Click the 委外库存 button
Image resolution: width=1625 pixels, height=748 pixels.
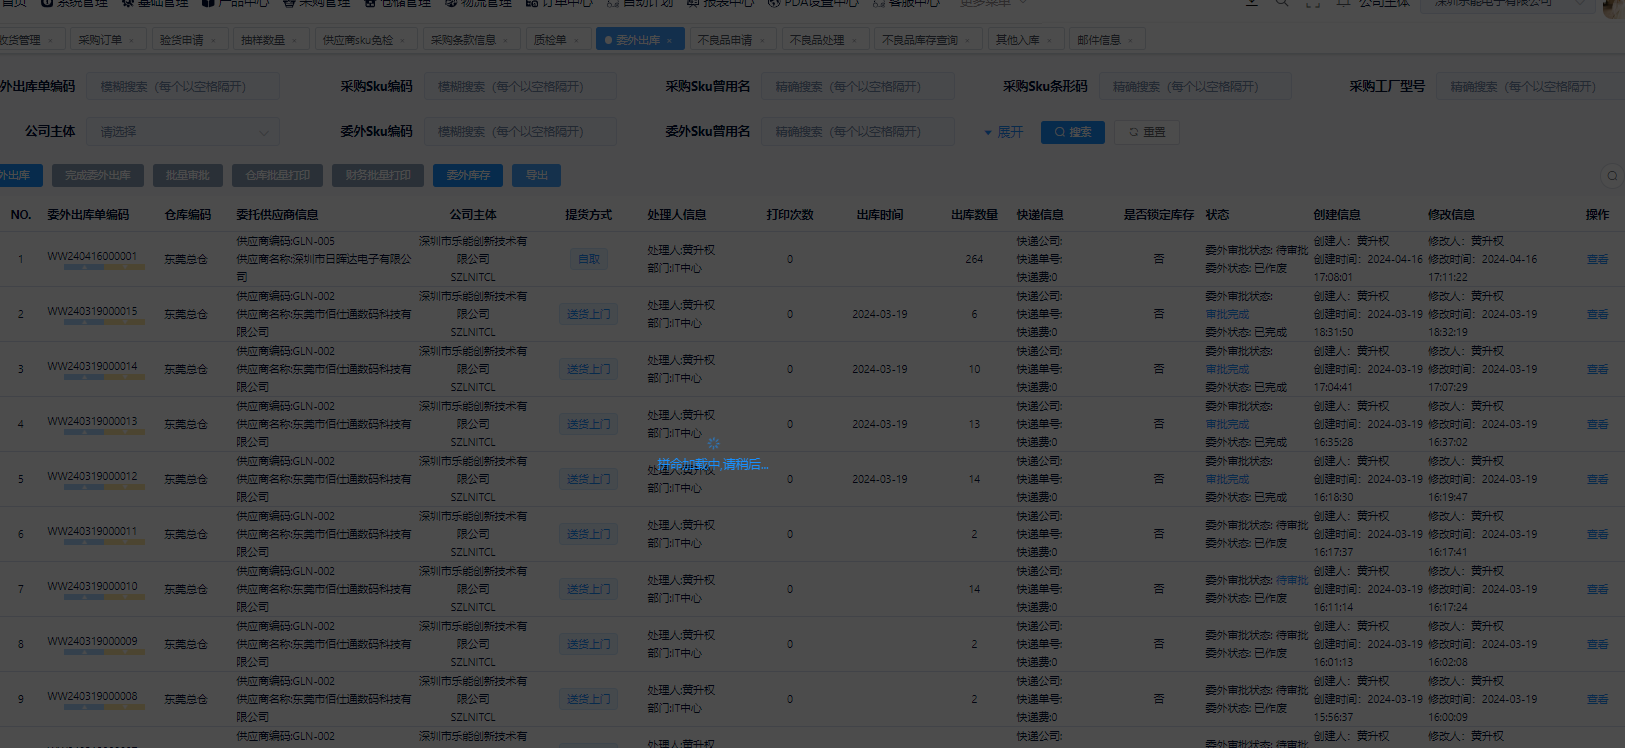coord(468,176)
